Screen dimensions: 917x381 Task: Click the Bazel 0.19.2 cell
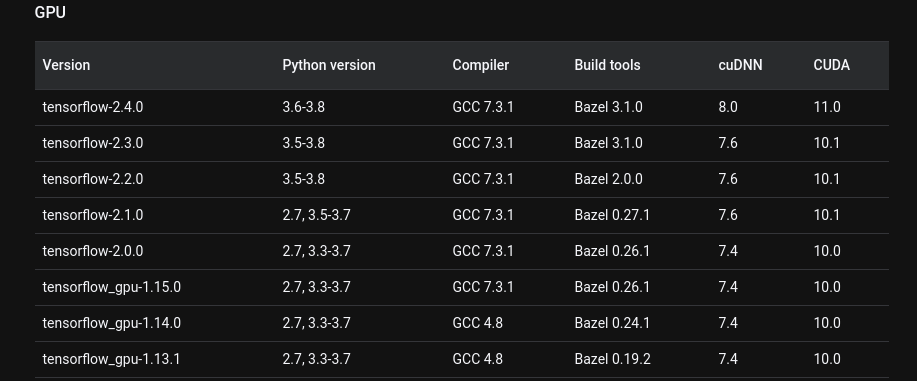point(612,359)
